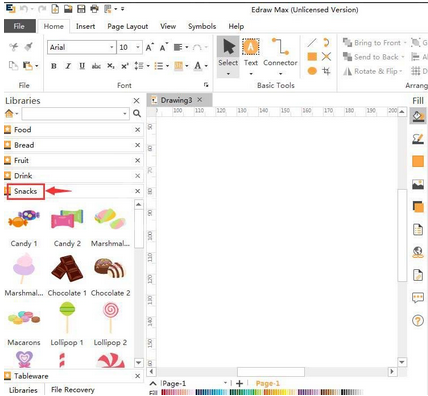Open the Help tab
The height and width of the screenshot is (396, 428).
[x=236, y=26]
